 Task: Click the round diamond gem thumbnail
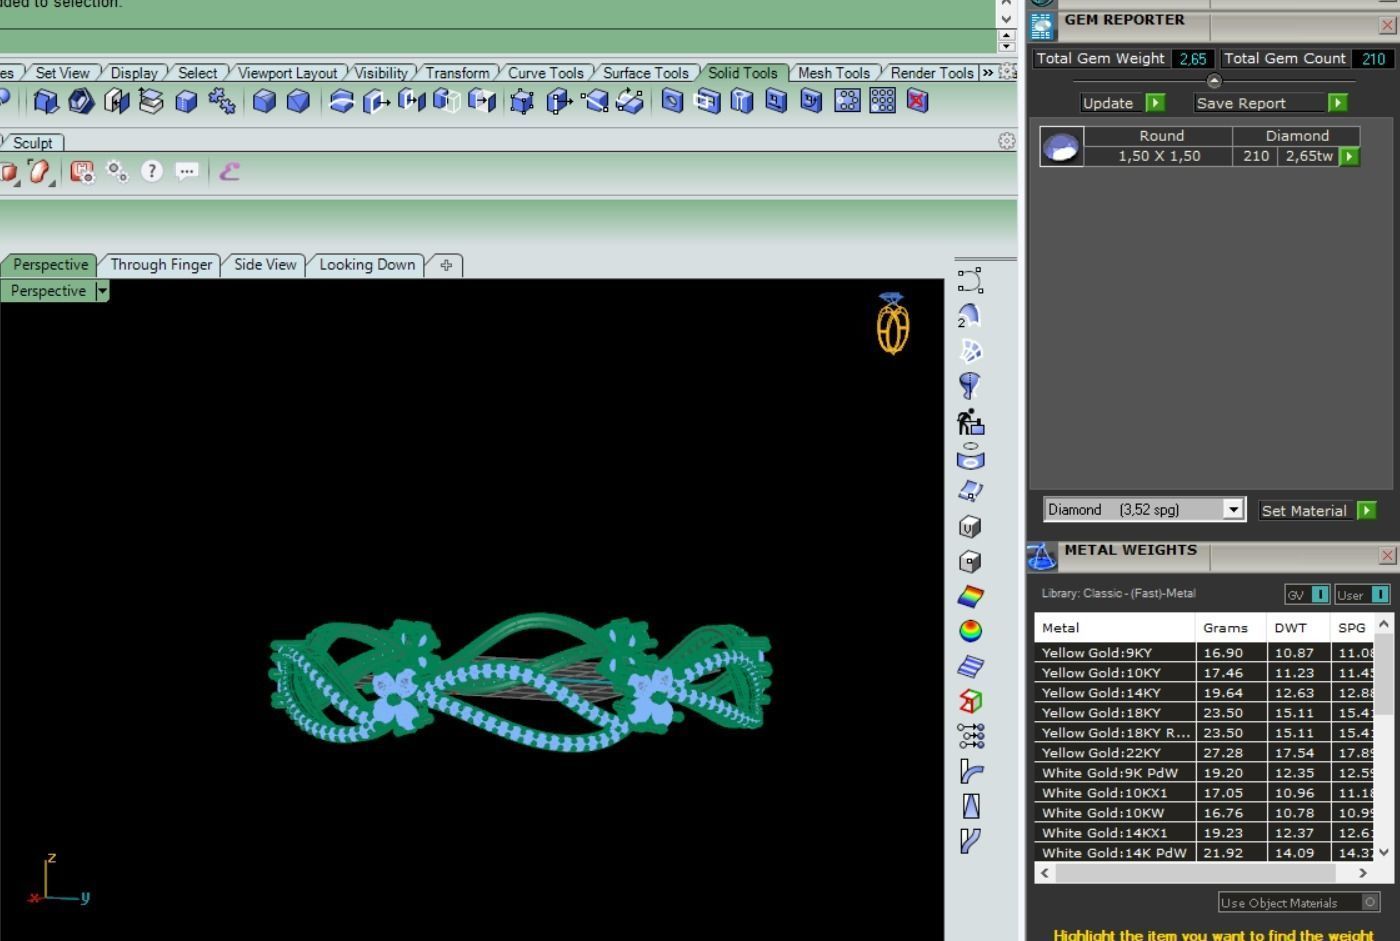(x=1061, y=146)
